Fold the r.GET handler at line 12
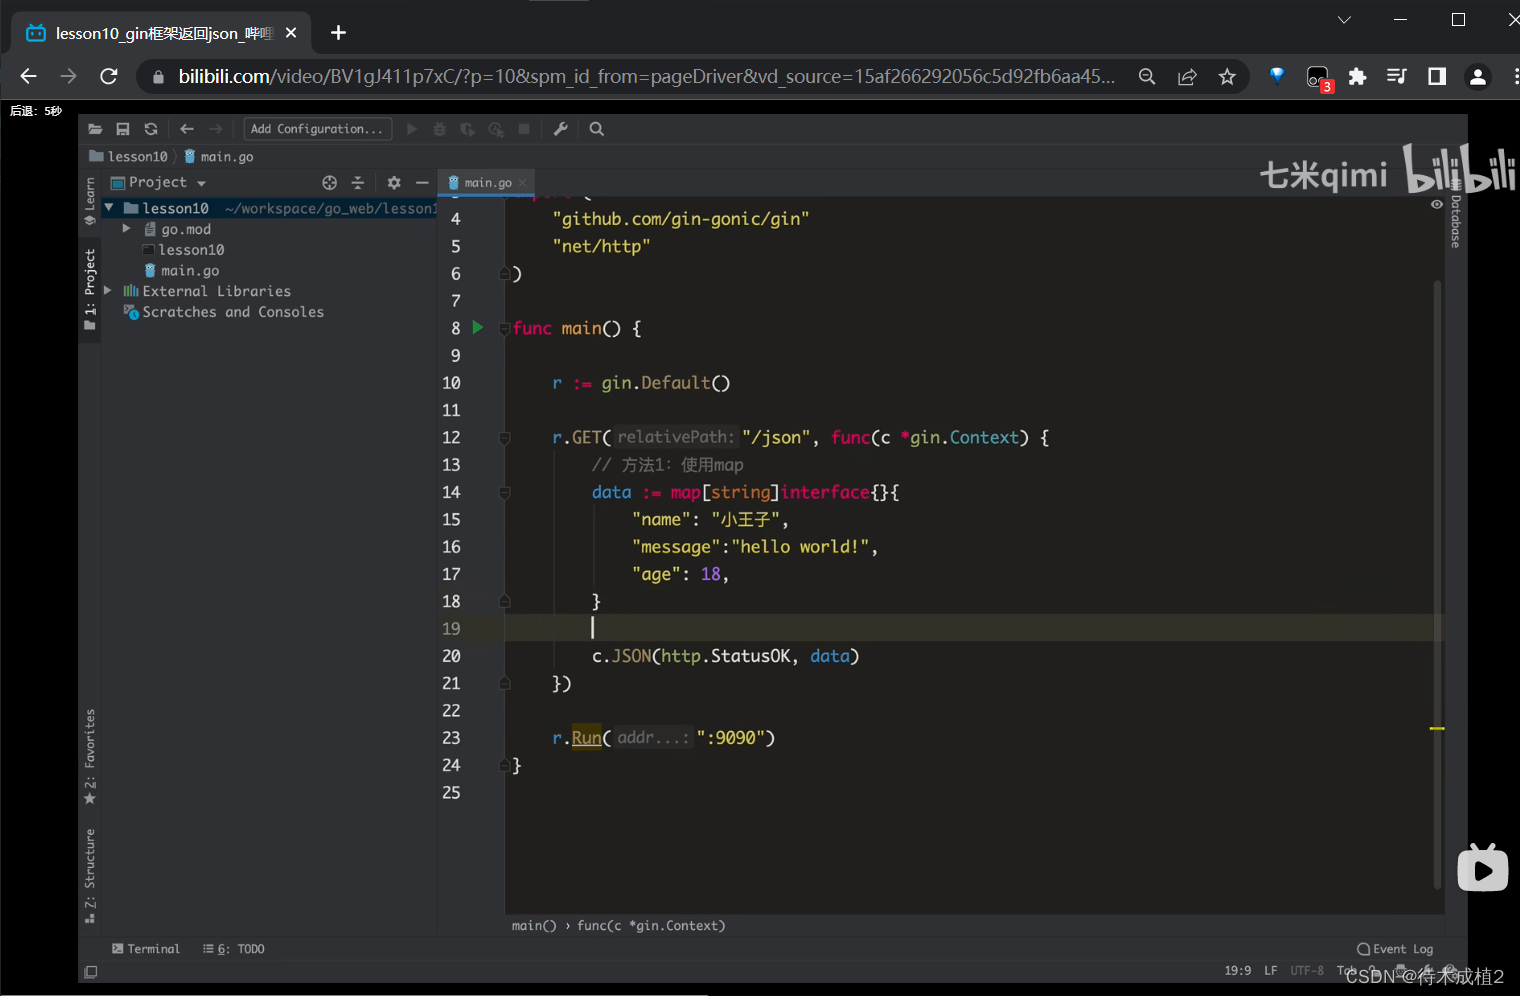 tap(505, 438)
